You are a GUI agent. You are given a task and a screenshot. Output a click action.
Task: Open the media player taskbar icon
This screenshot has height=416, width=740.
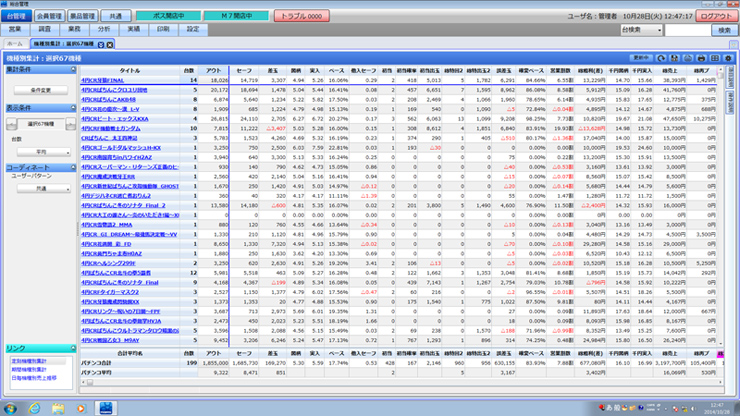coord(81,408)
